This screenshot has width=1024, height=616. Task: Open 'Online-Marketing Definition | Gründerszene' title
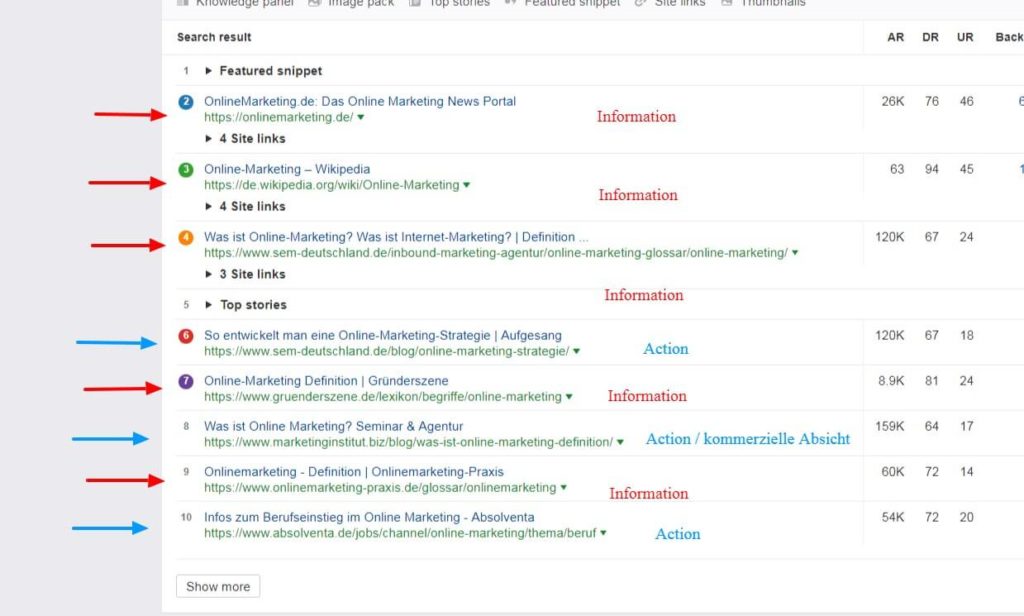[326, 381]
